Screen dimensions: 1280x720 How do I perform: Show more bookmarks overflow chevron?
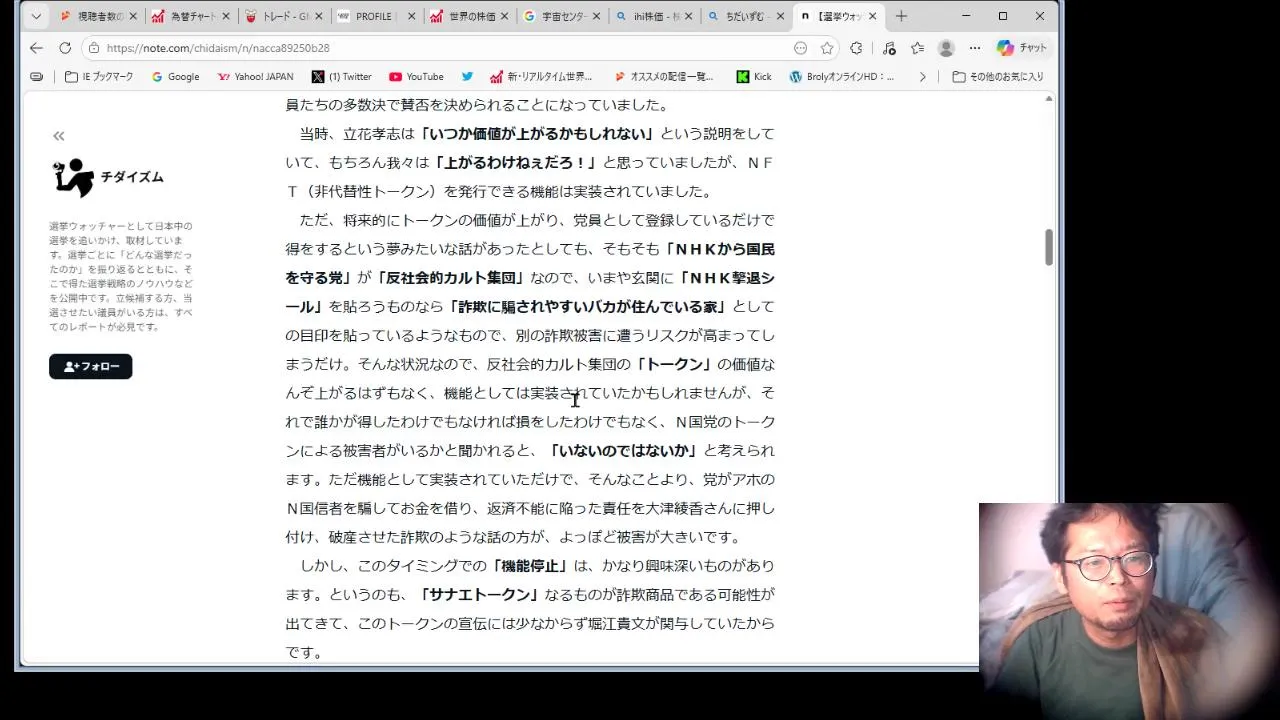[x=922, y=77]
